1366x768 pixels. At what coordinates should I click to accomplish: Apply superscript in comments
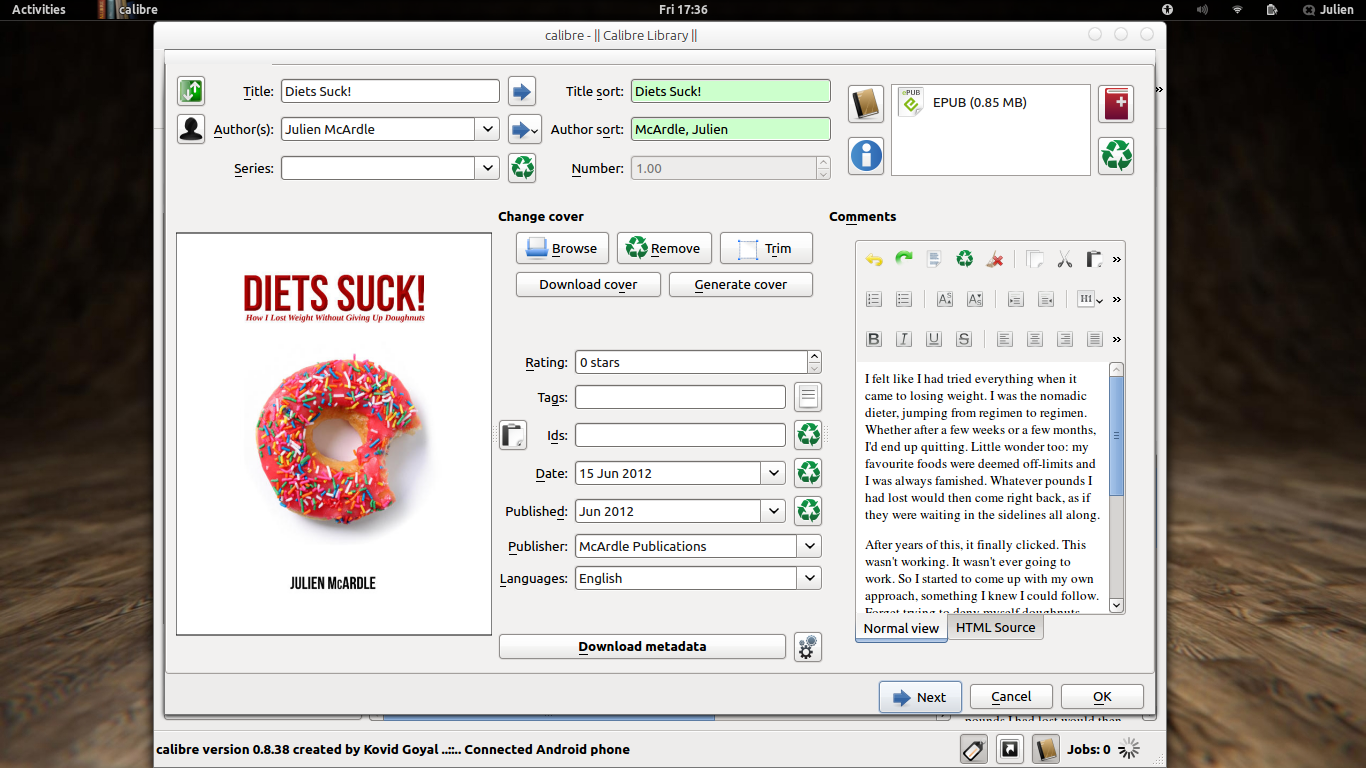coord(945,299)
